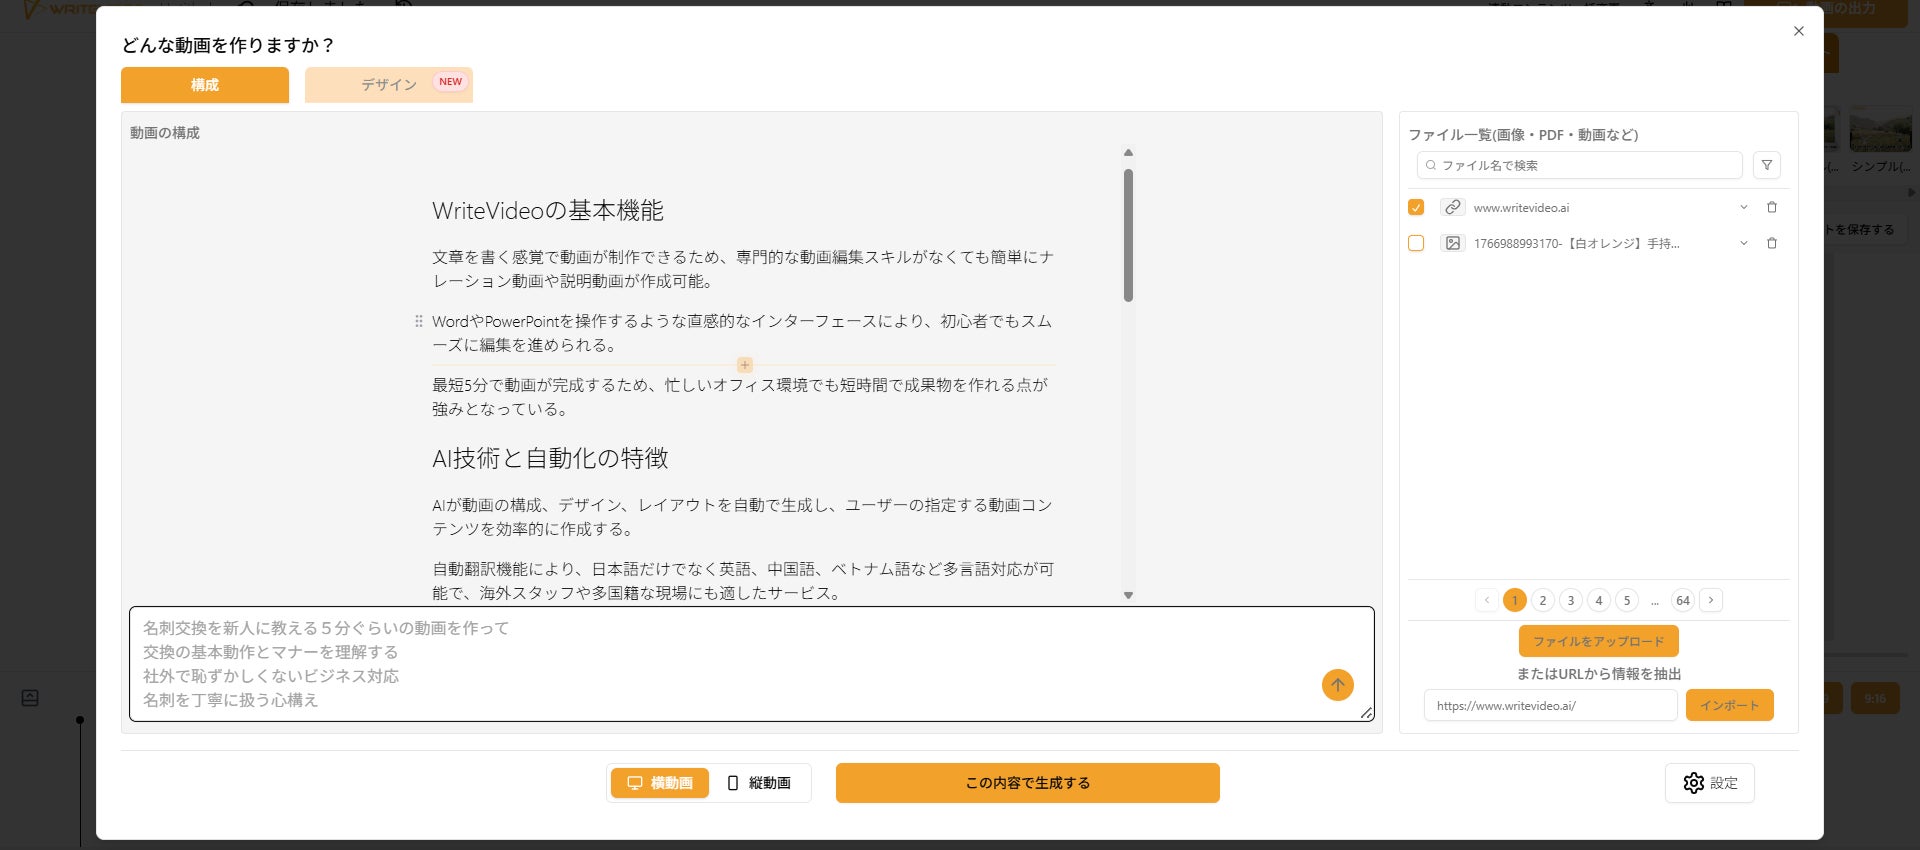The height and width of the screenshot is (850, 1920).
Task: Open the file list filter icon
Action: (x=1767, y=165)
